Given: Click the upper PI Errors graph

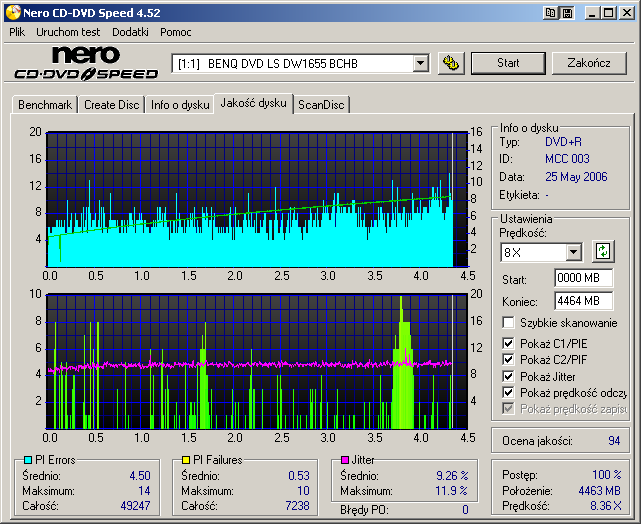Looking at the screenshot, I should pos(257,199).
